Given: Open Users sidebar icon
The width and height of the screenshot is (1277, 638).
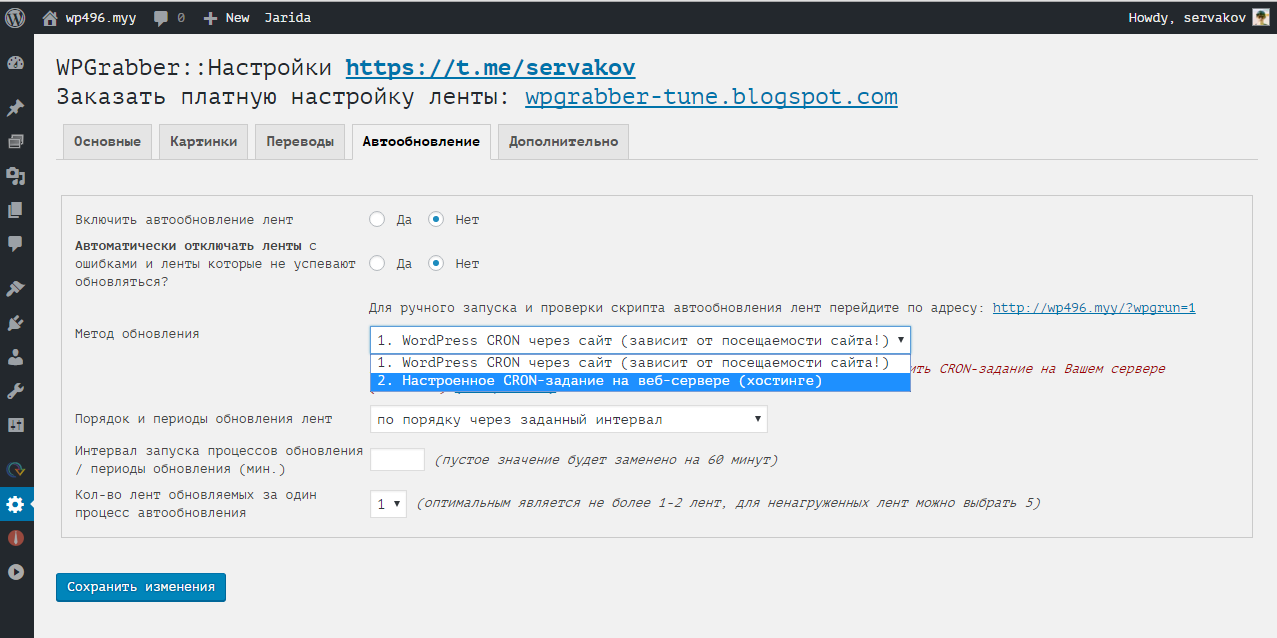Looking at the screenshot, I should click(15, 357).
